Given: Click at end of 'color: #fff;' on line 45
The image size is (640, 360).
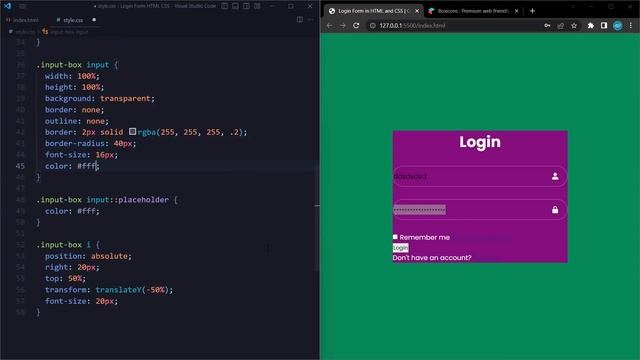Looking at the screenshot, I should coord(100,166).
